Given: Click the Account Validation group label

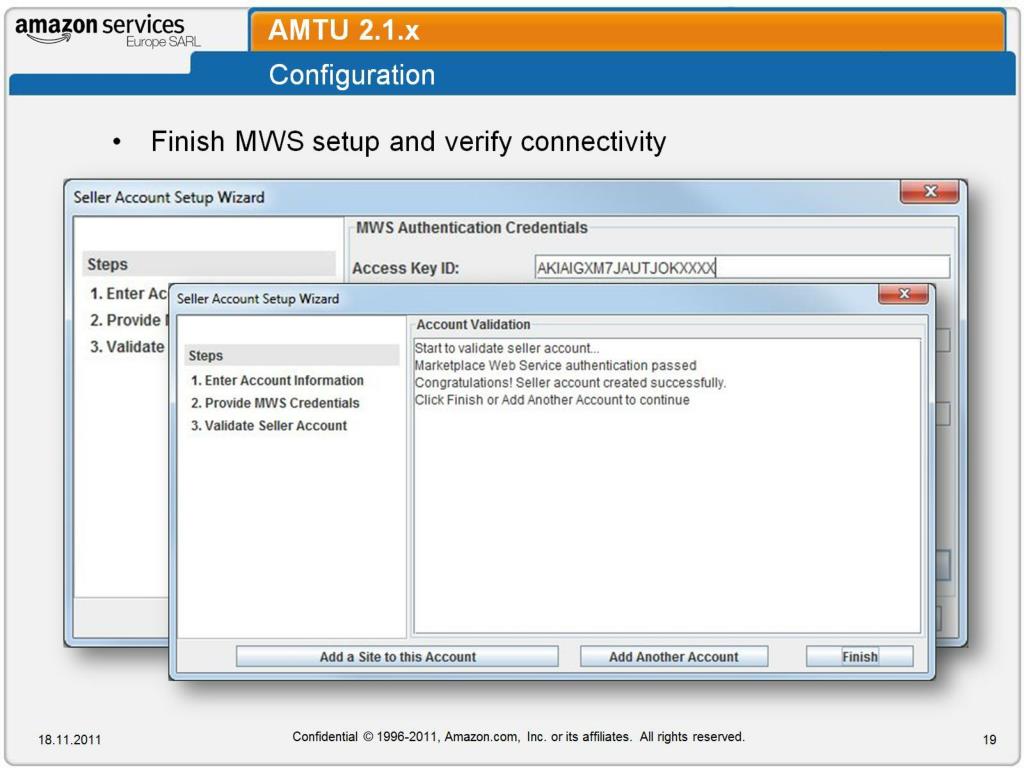Looking at the screenshot, I should click(x=473, y=325).
